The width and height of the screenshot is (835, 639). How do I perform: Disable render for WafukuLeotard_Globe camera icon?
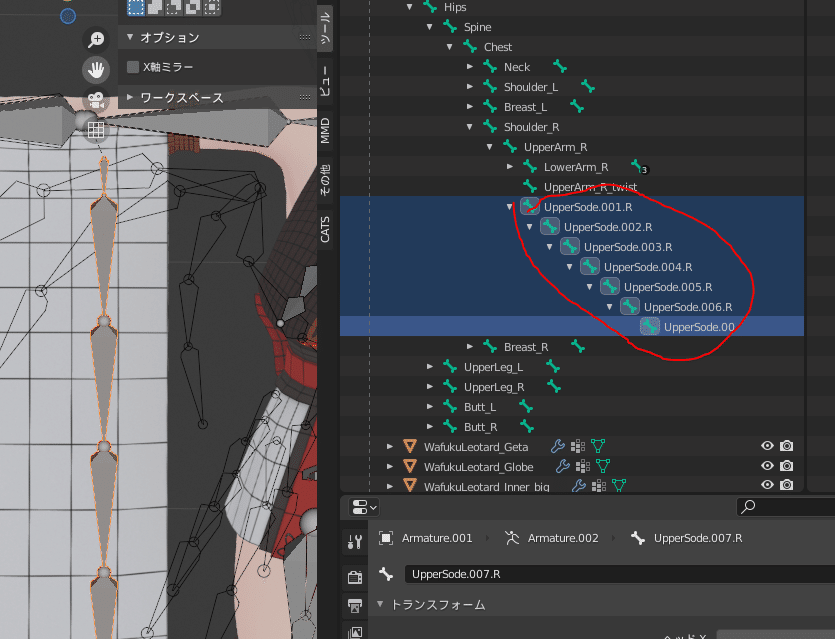[787, 465]
